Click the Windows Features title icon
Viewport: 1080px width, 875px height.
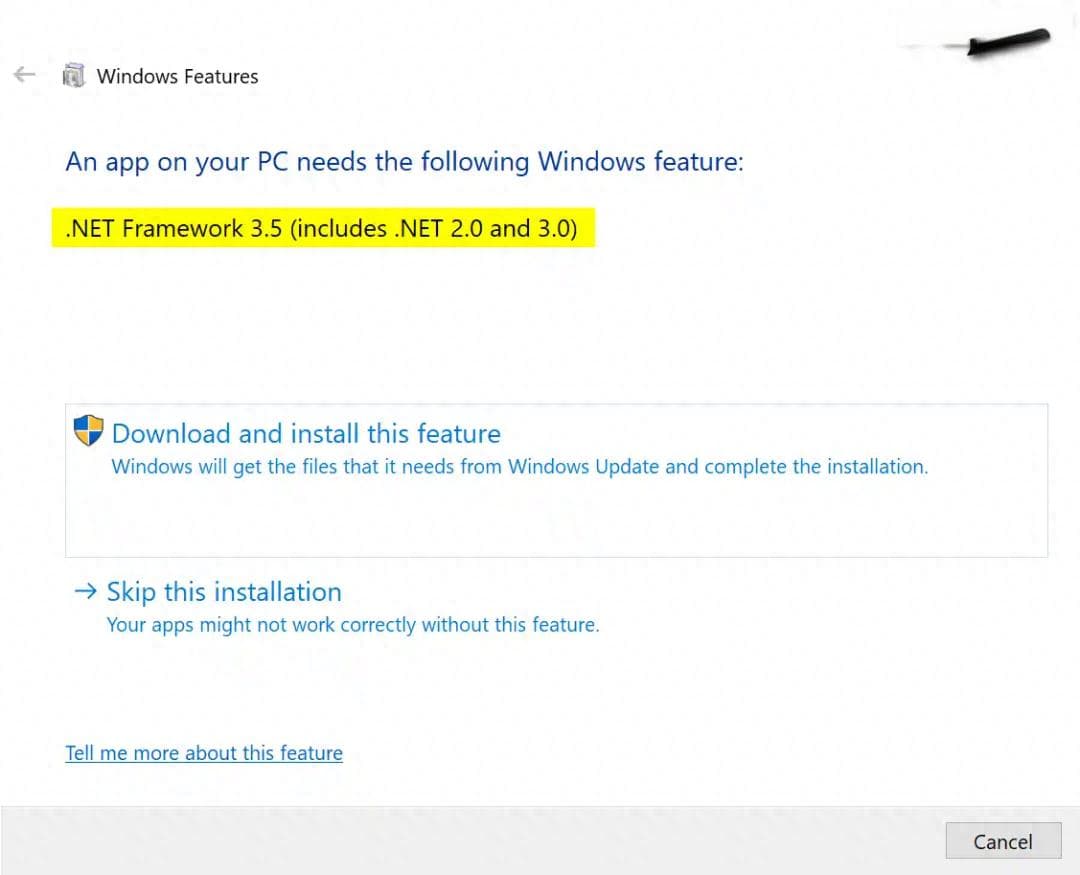pos(74,75)
